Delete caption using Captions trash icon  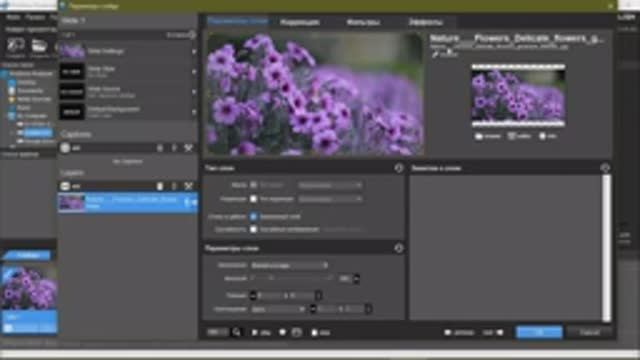pyautogui.click(x=160, y=148)
